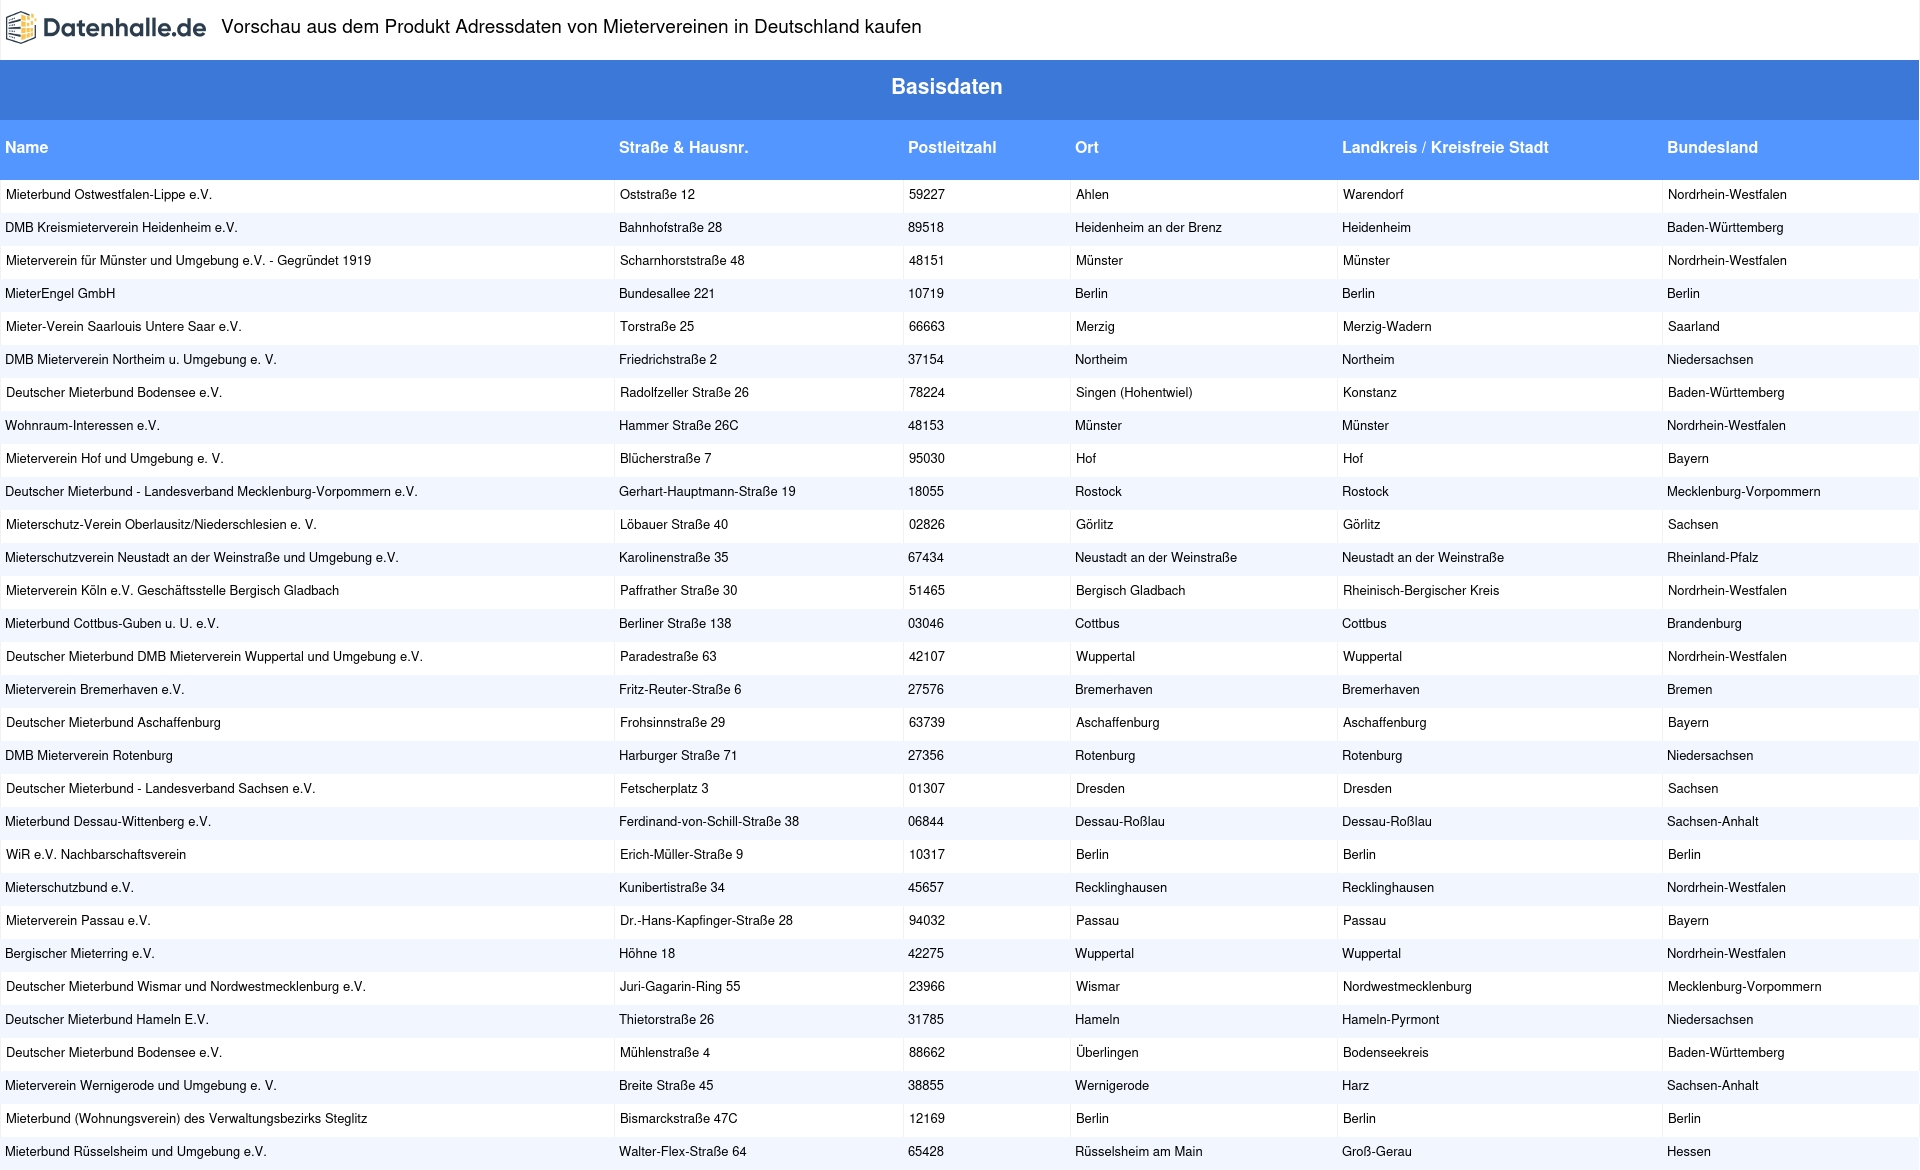Click the Basisdaten section header

point(946,87)
